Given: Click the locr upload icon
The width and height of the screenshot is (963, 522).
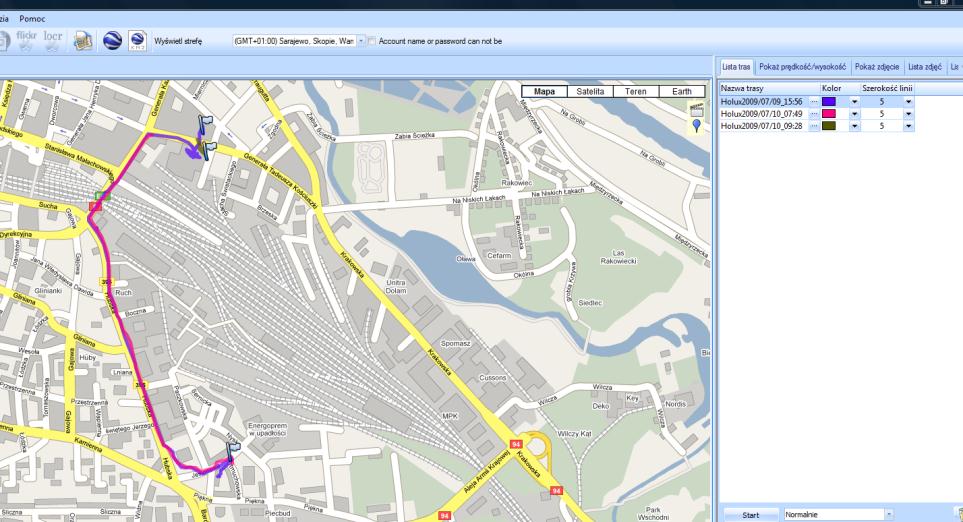Looking at the screenshot, I should click(x=53, y=41).
